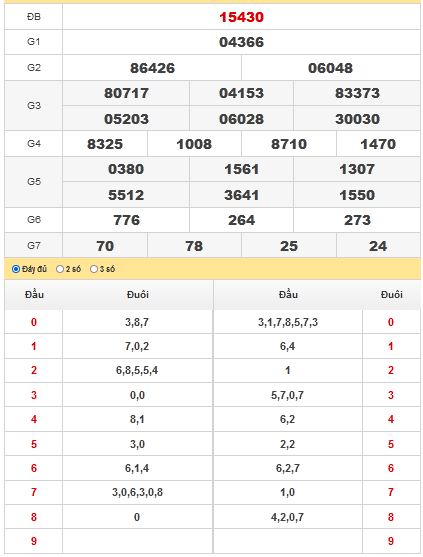Click the G6 prize row label
Screen dimensions: 423x557
34,220
